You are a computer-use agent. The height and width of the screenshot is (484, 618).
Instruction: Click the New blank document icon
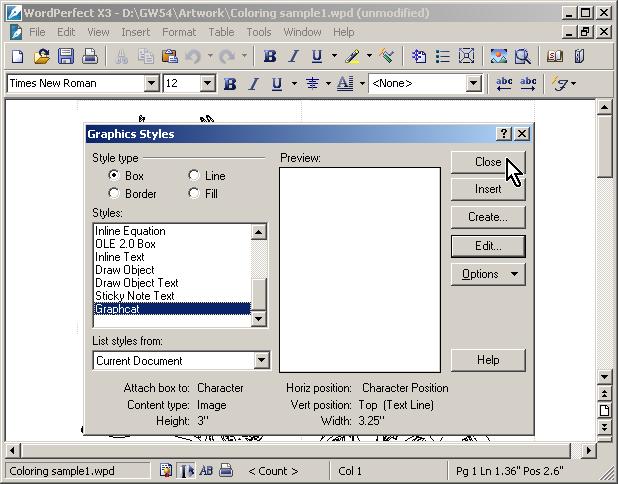pyautogui.click(x=17, y=56)
